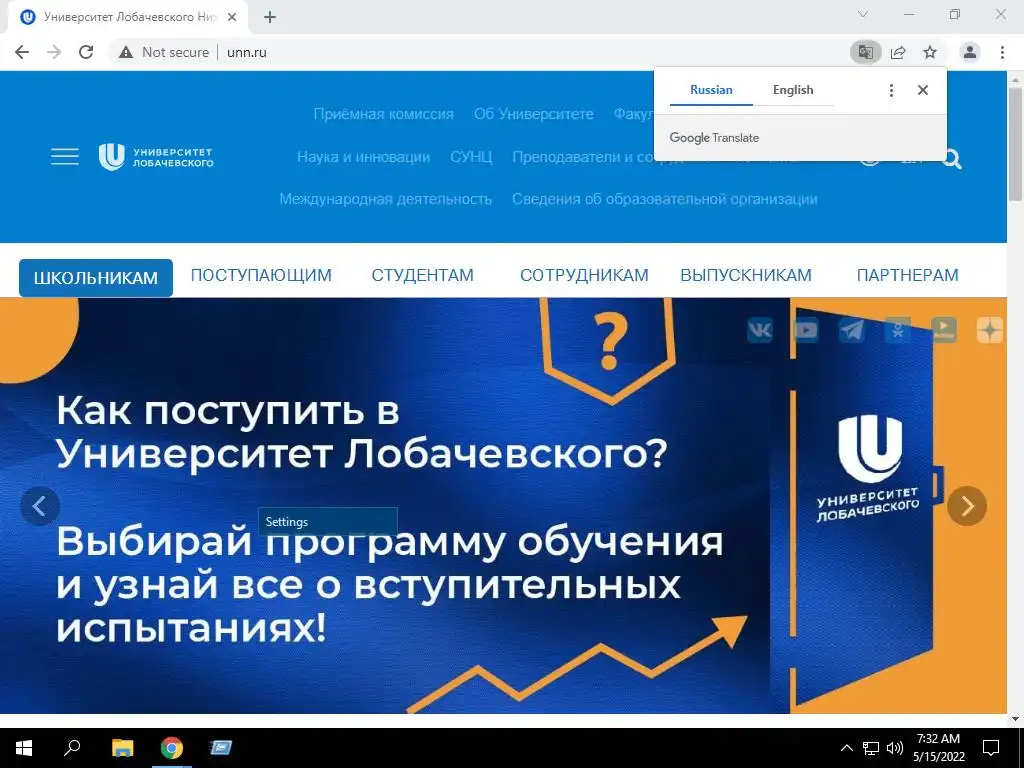This screenshot has height=768, width=1024.
Task: Select ВЫПУСКНИКАМ tab
Action: tap(746, 276)
